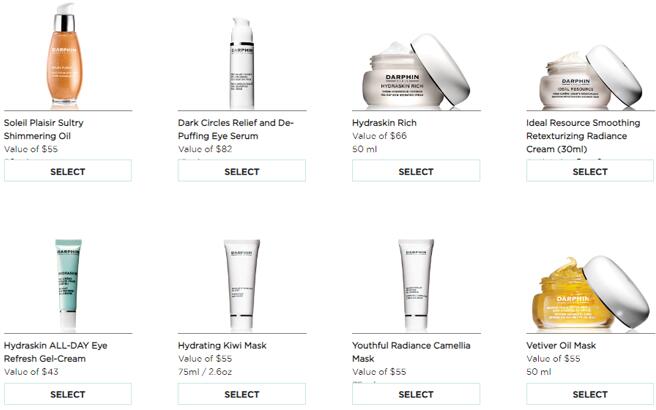Click SELECT under Vetiver Oil Mask
The height and width of the screenshot is (410, 656).
coord(590,394)
